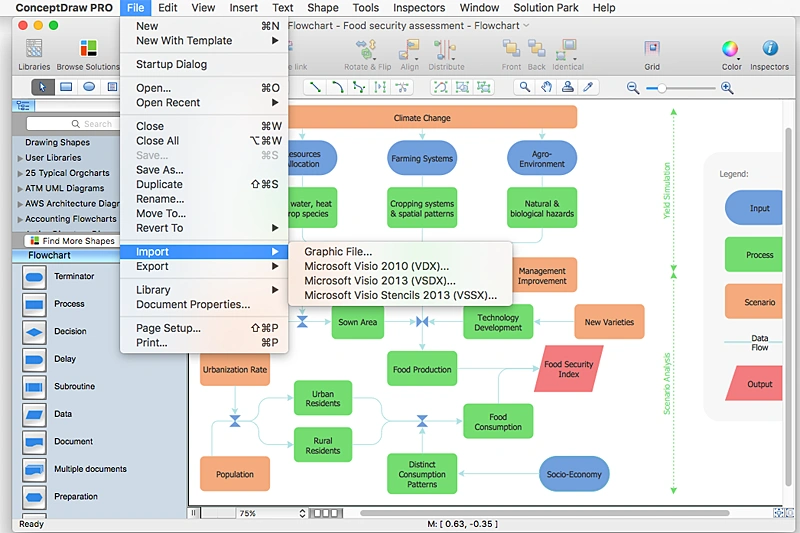
Task: Click the Zoom In magnifier icon
Action: pyautogui.click(x=727, y=88)
